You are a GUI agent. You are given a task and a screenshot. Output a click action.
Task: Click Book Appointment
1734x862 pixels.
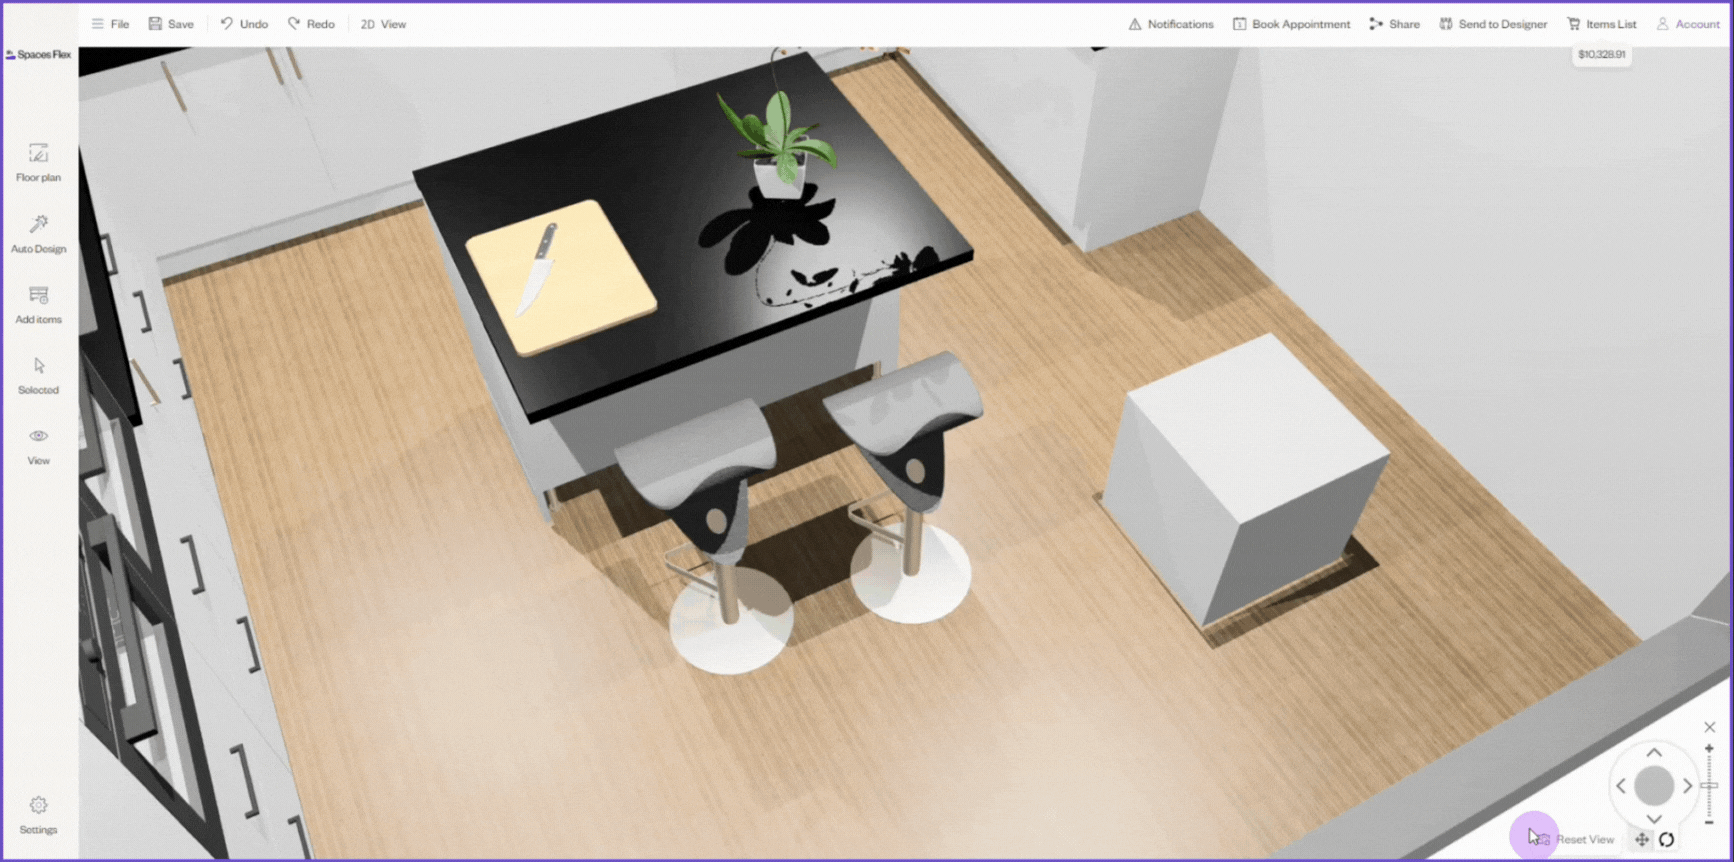click(1291, 24)
